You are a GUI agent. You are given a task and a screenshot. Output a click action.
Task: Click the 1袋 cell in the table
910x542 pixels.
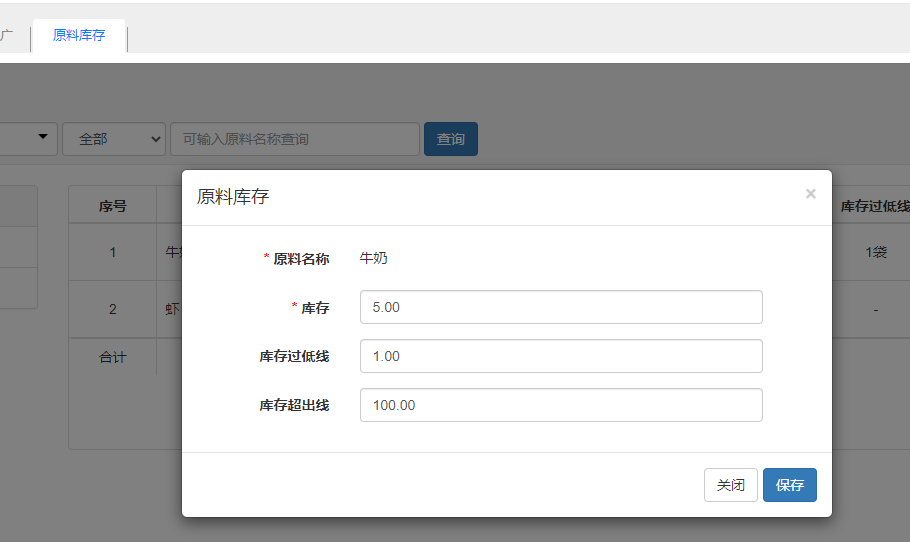click(x=875, y=252)
